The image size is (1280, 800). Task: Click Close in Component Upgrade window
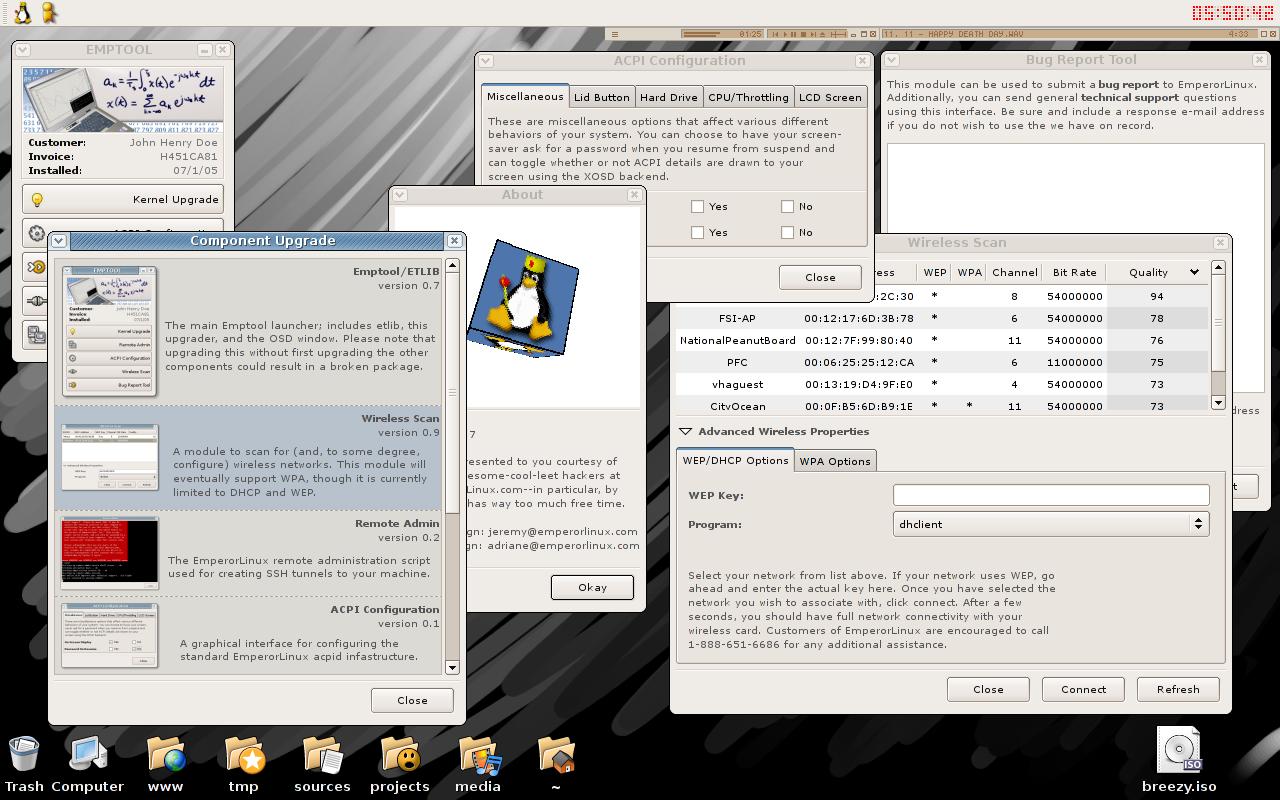(412, 700)
